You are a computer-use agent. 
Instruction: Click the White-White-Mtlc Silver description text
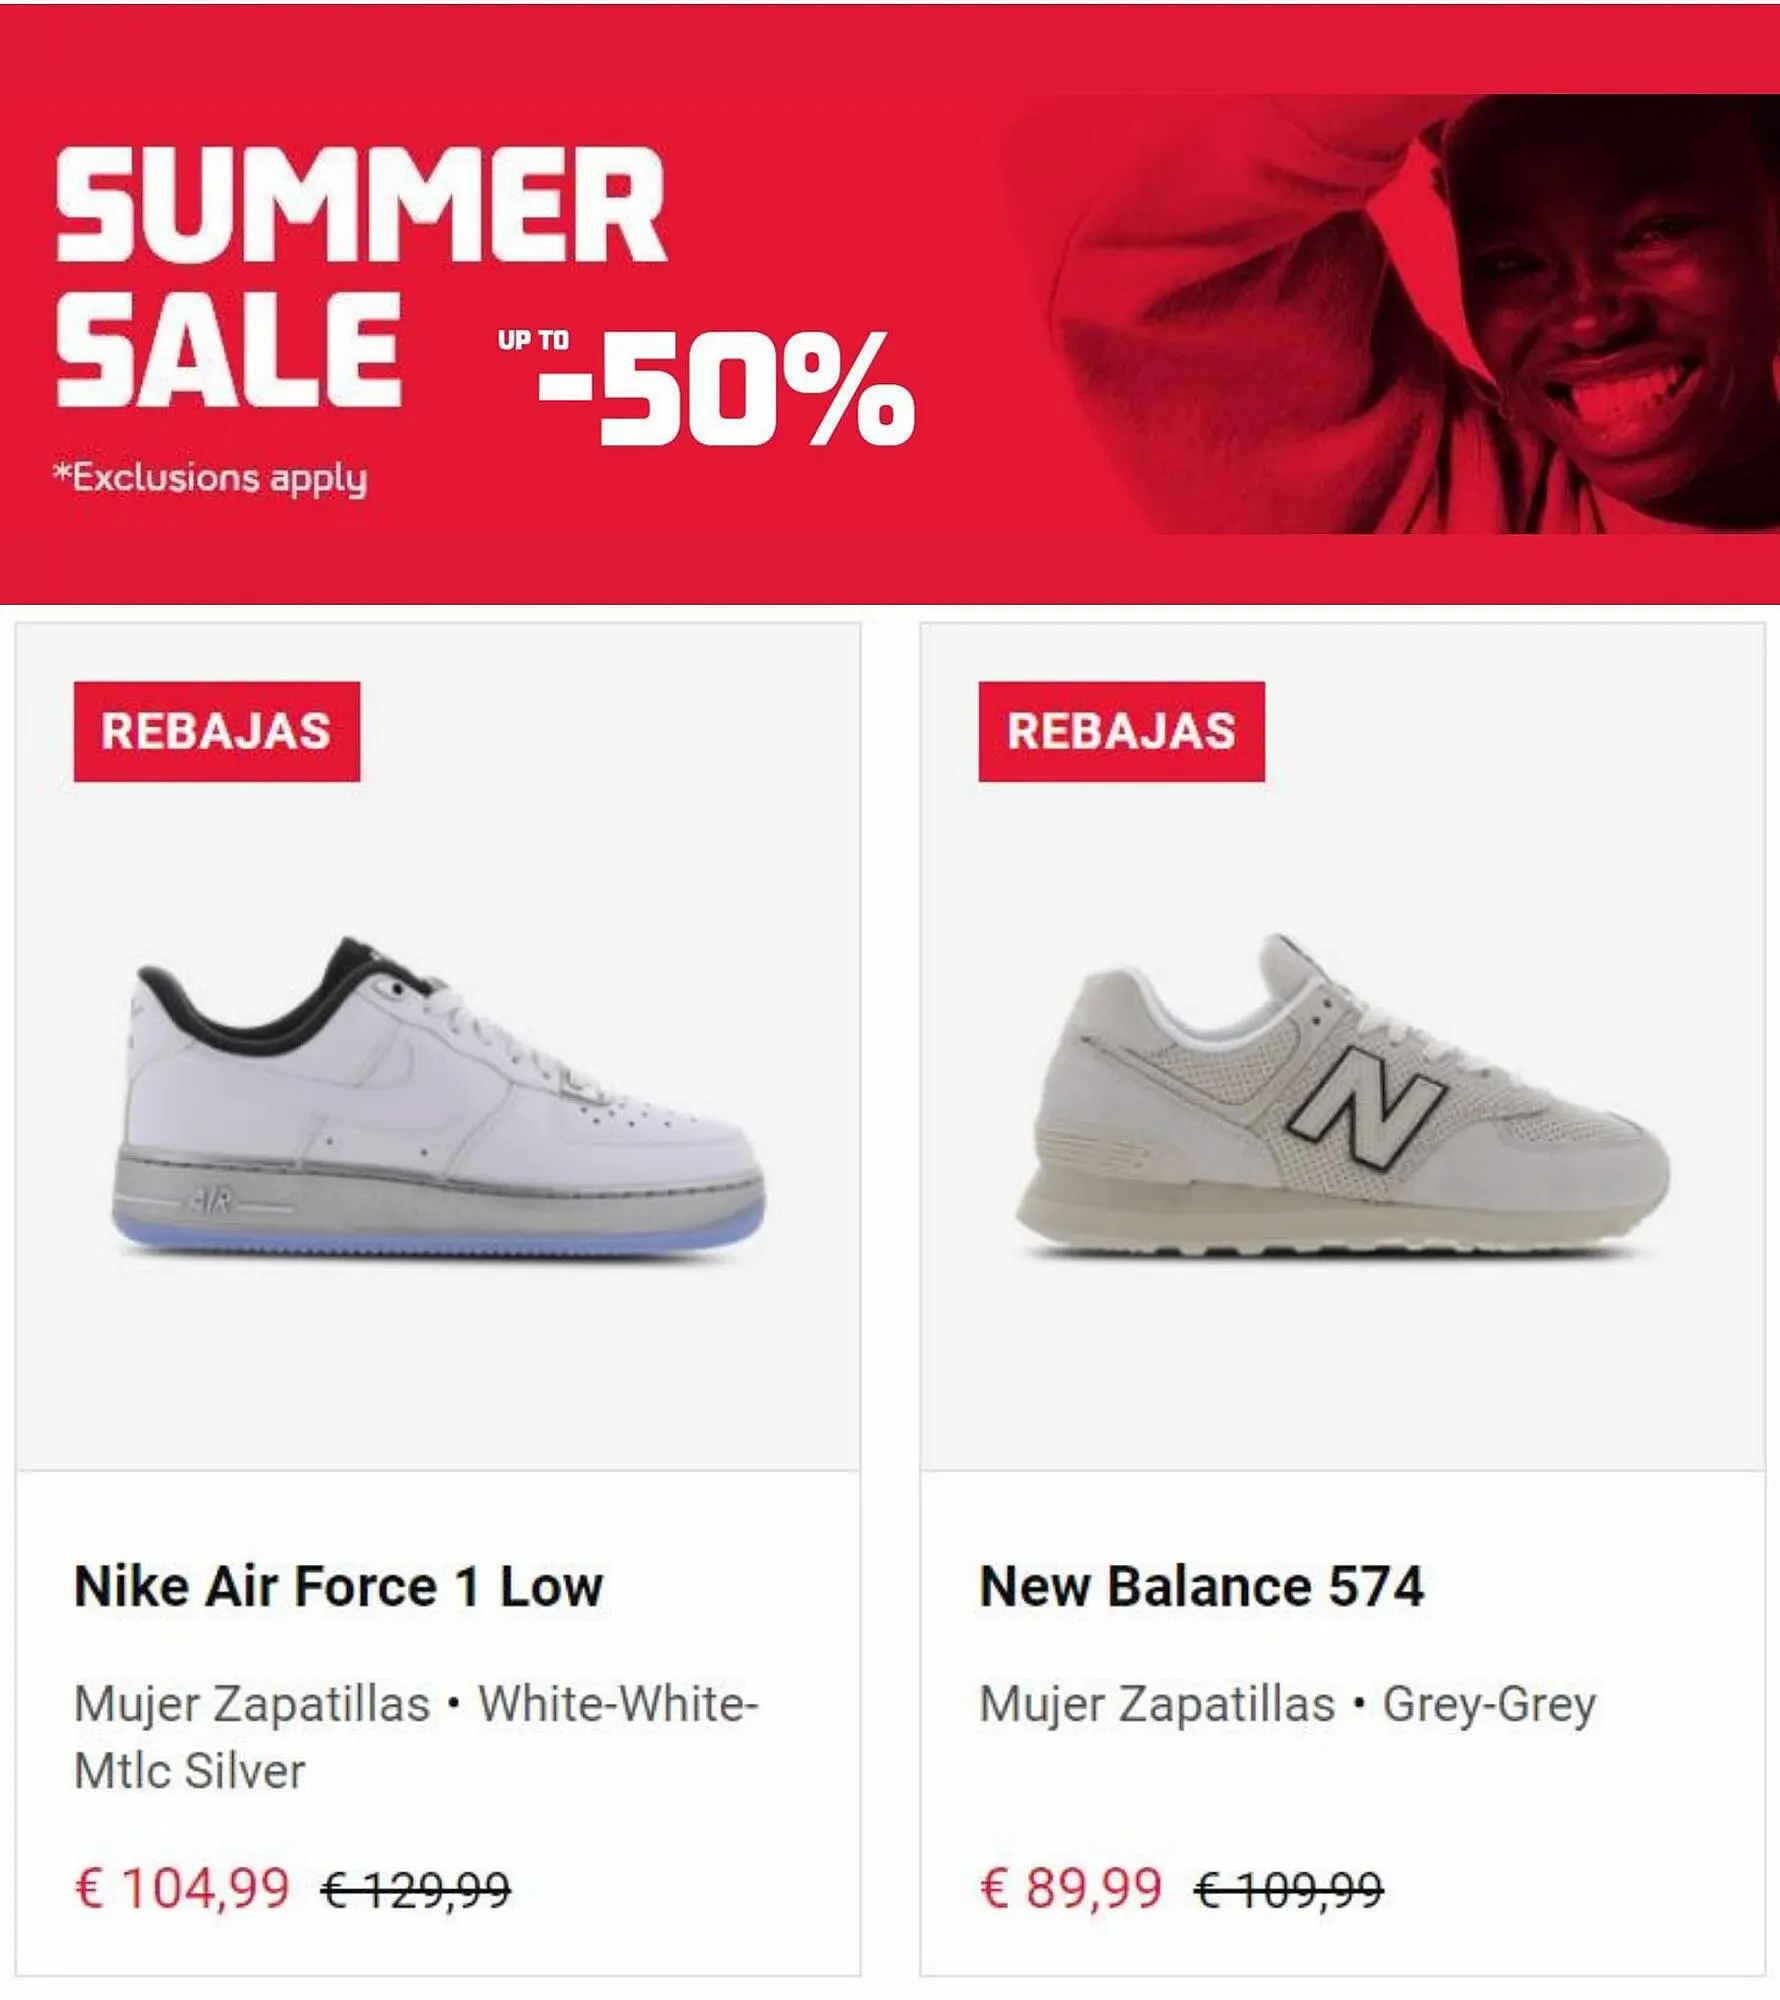point(416,1737)
